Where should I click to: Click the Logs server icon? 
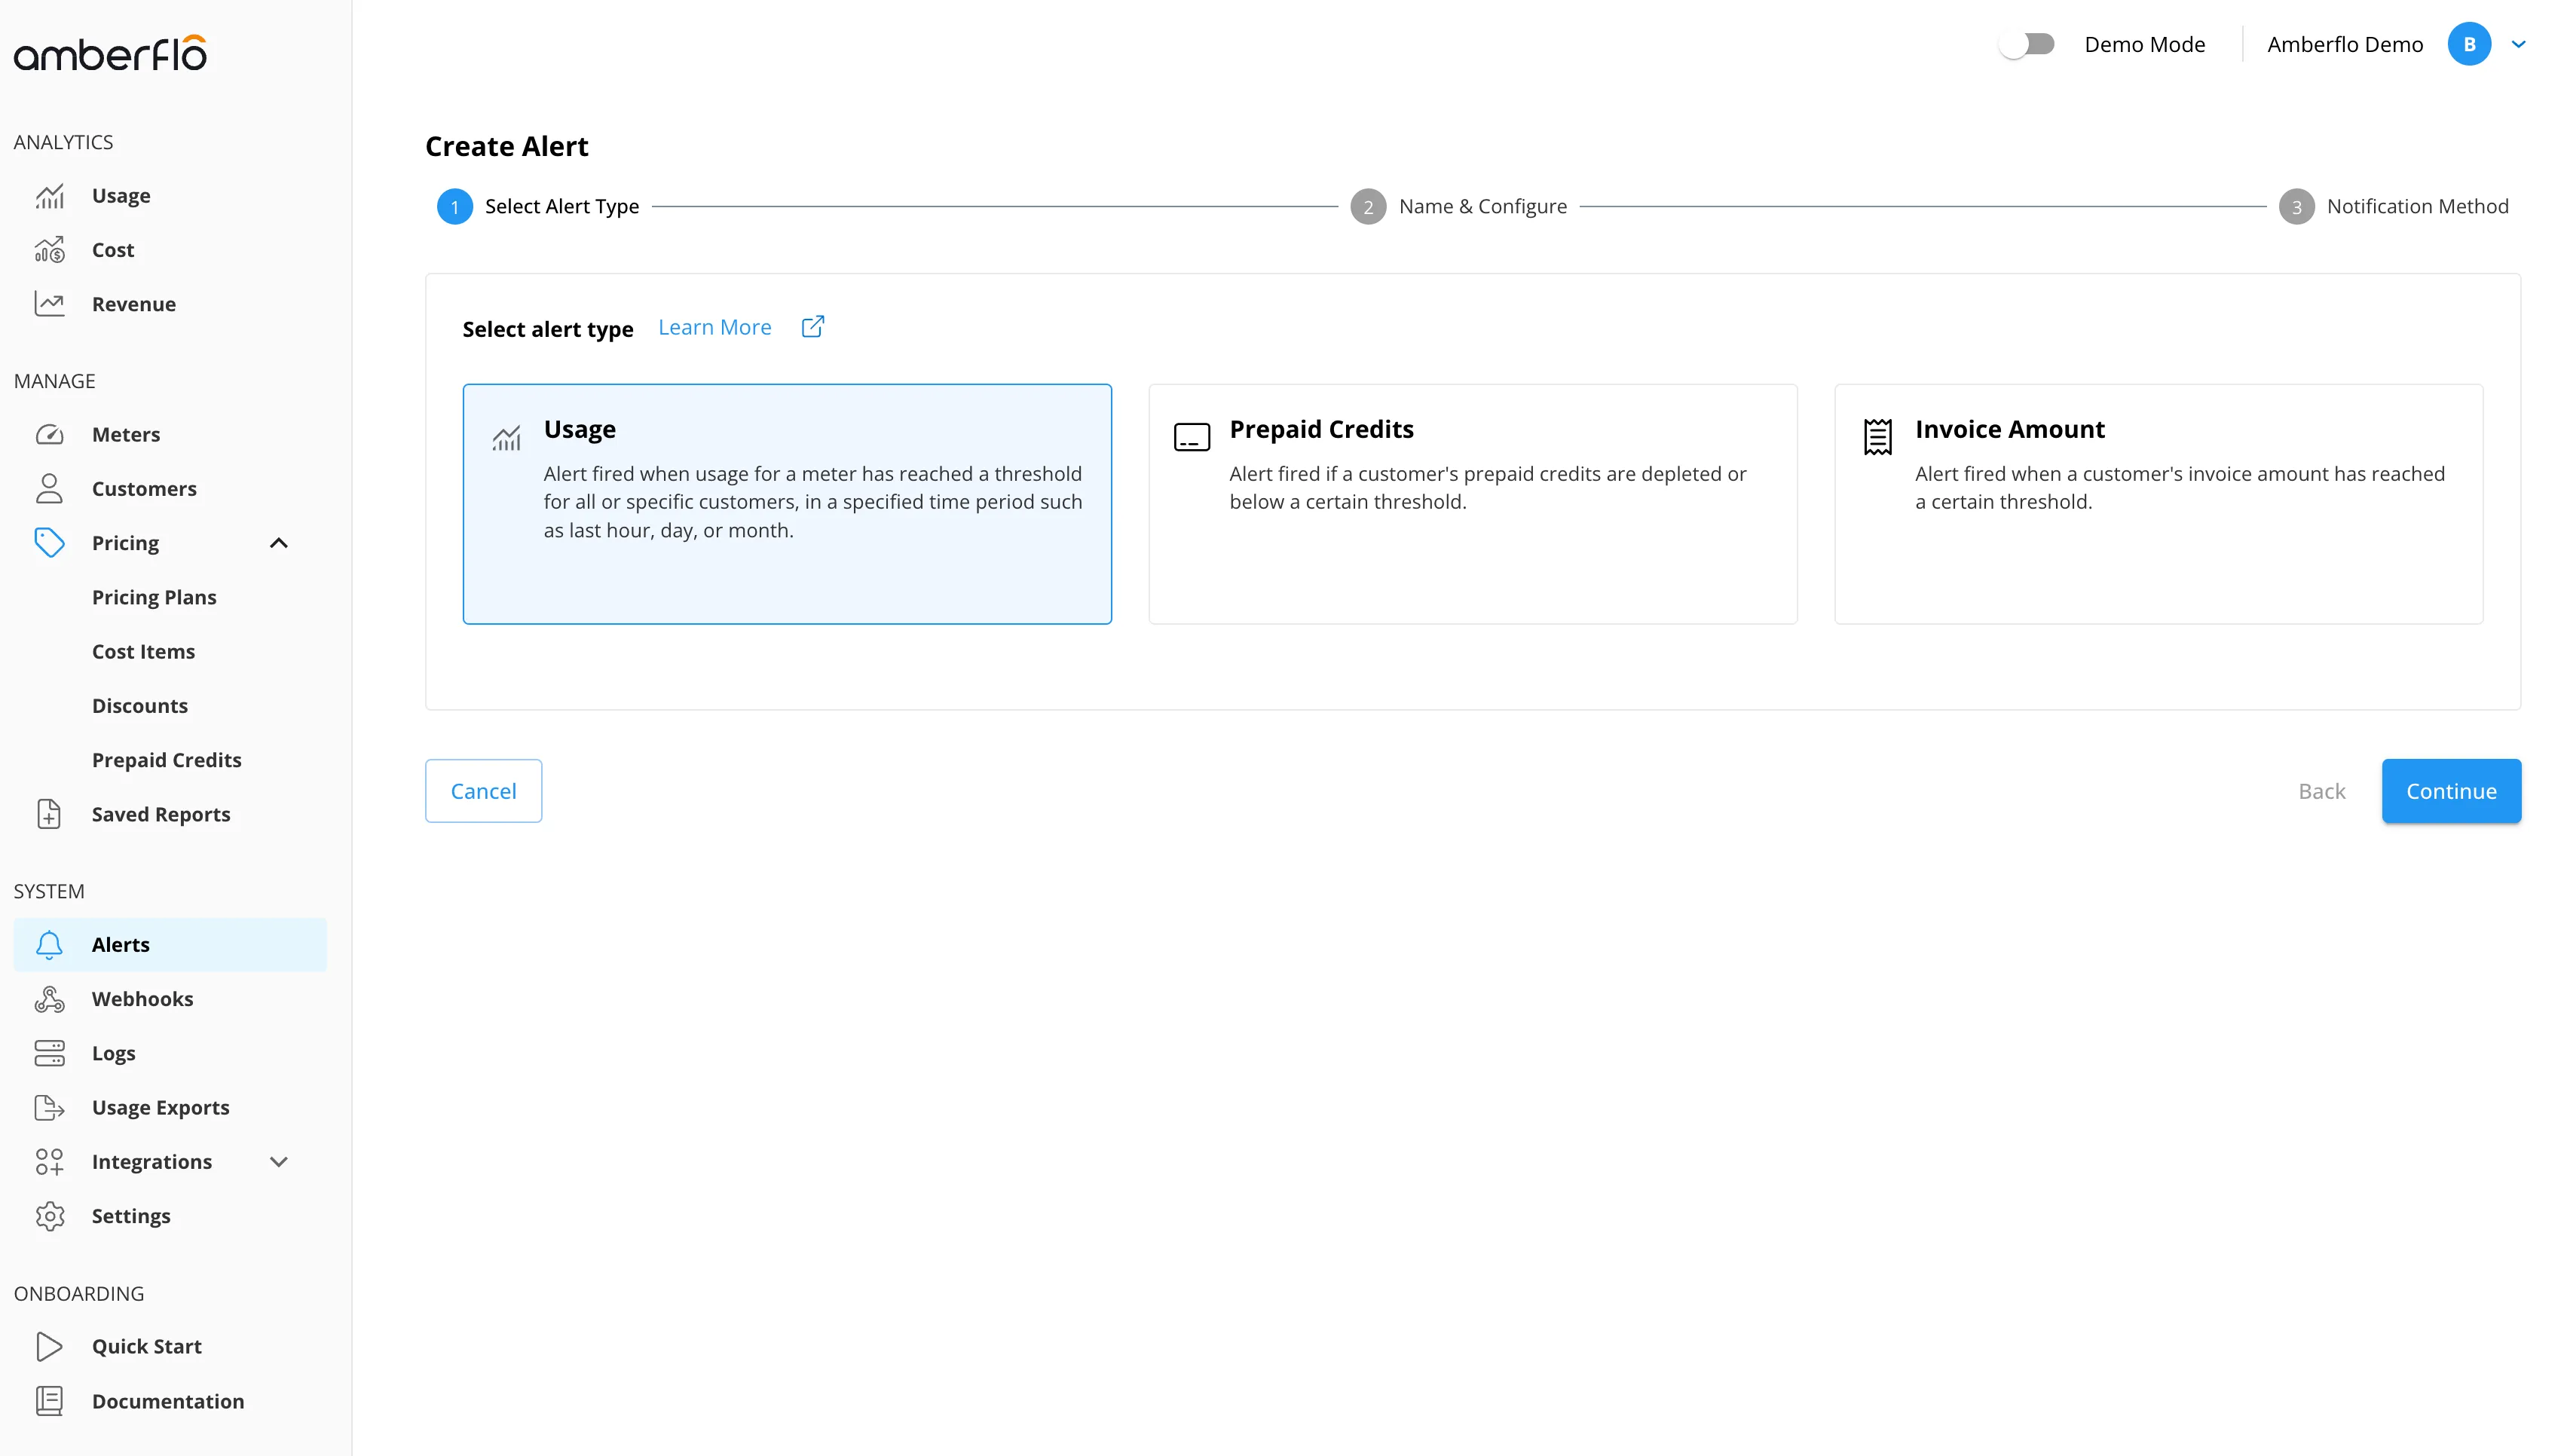49,1053
